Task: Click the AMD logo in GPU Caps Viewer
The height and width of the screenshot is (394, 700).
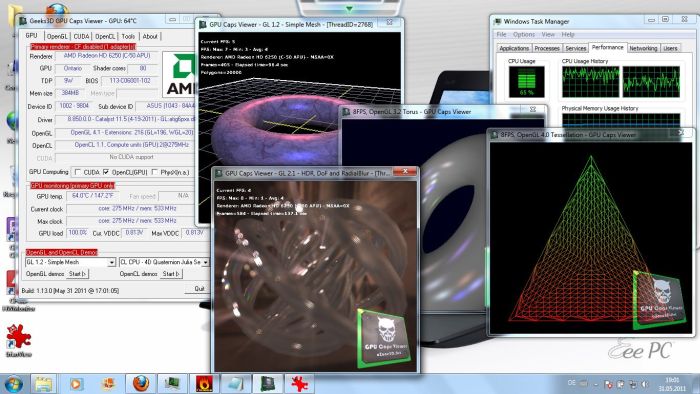Action: tap(180, 74)
